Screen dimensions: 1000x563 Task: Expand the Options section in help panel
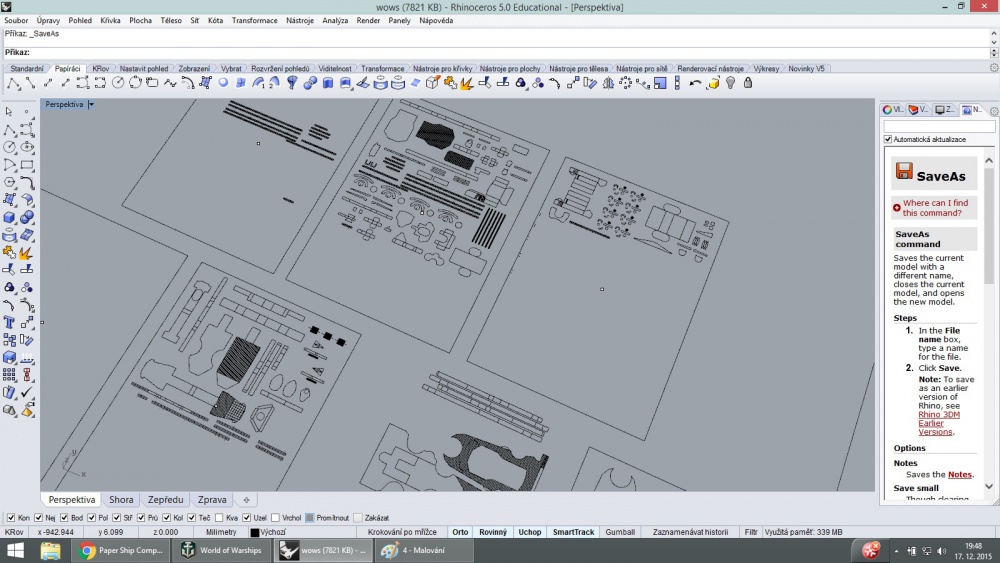click(909, 448)
